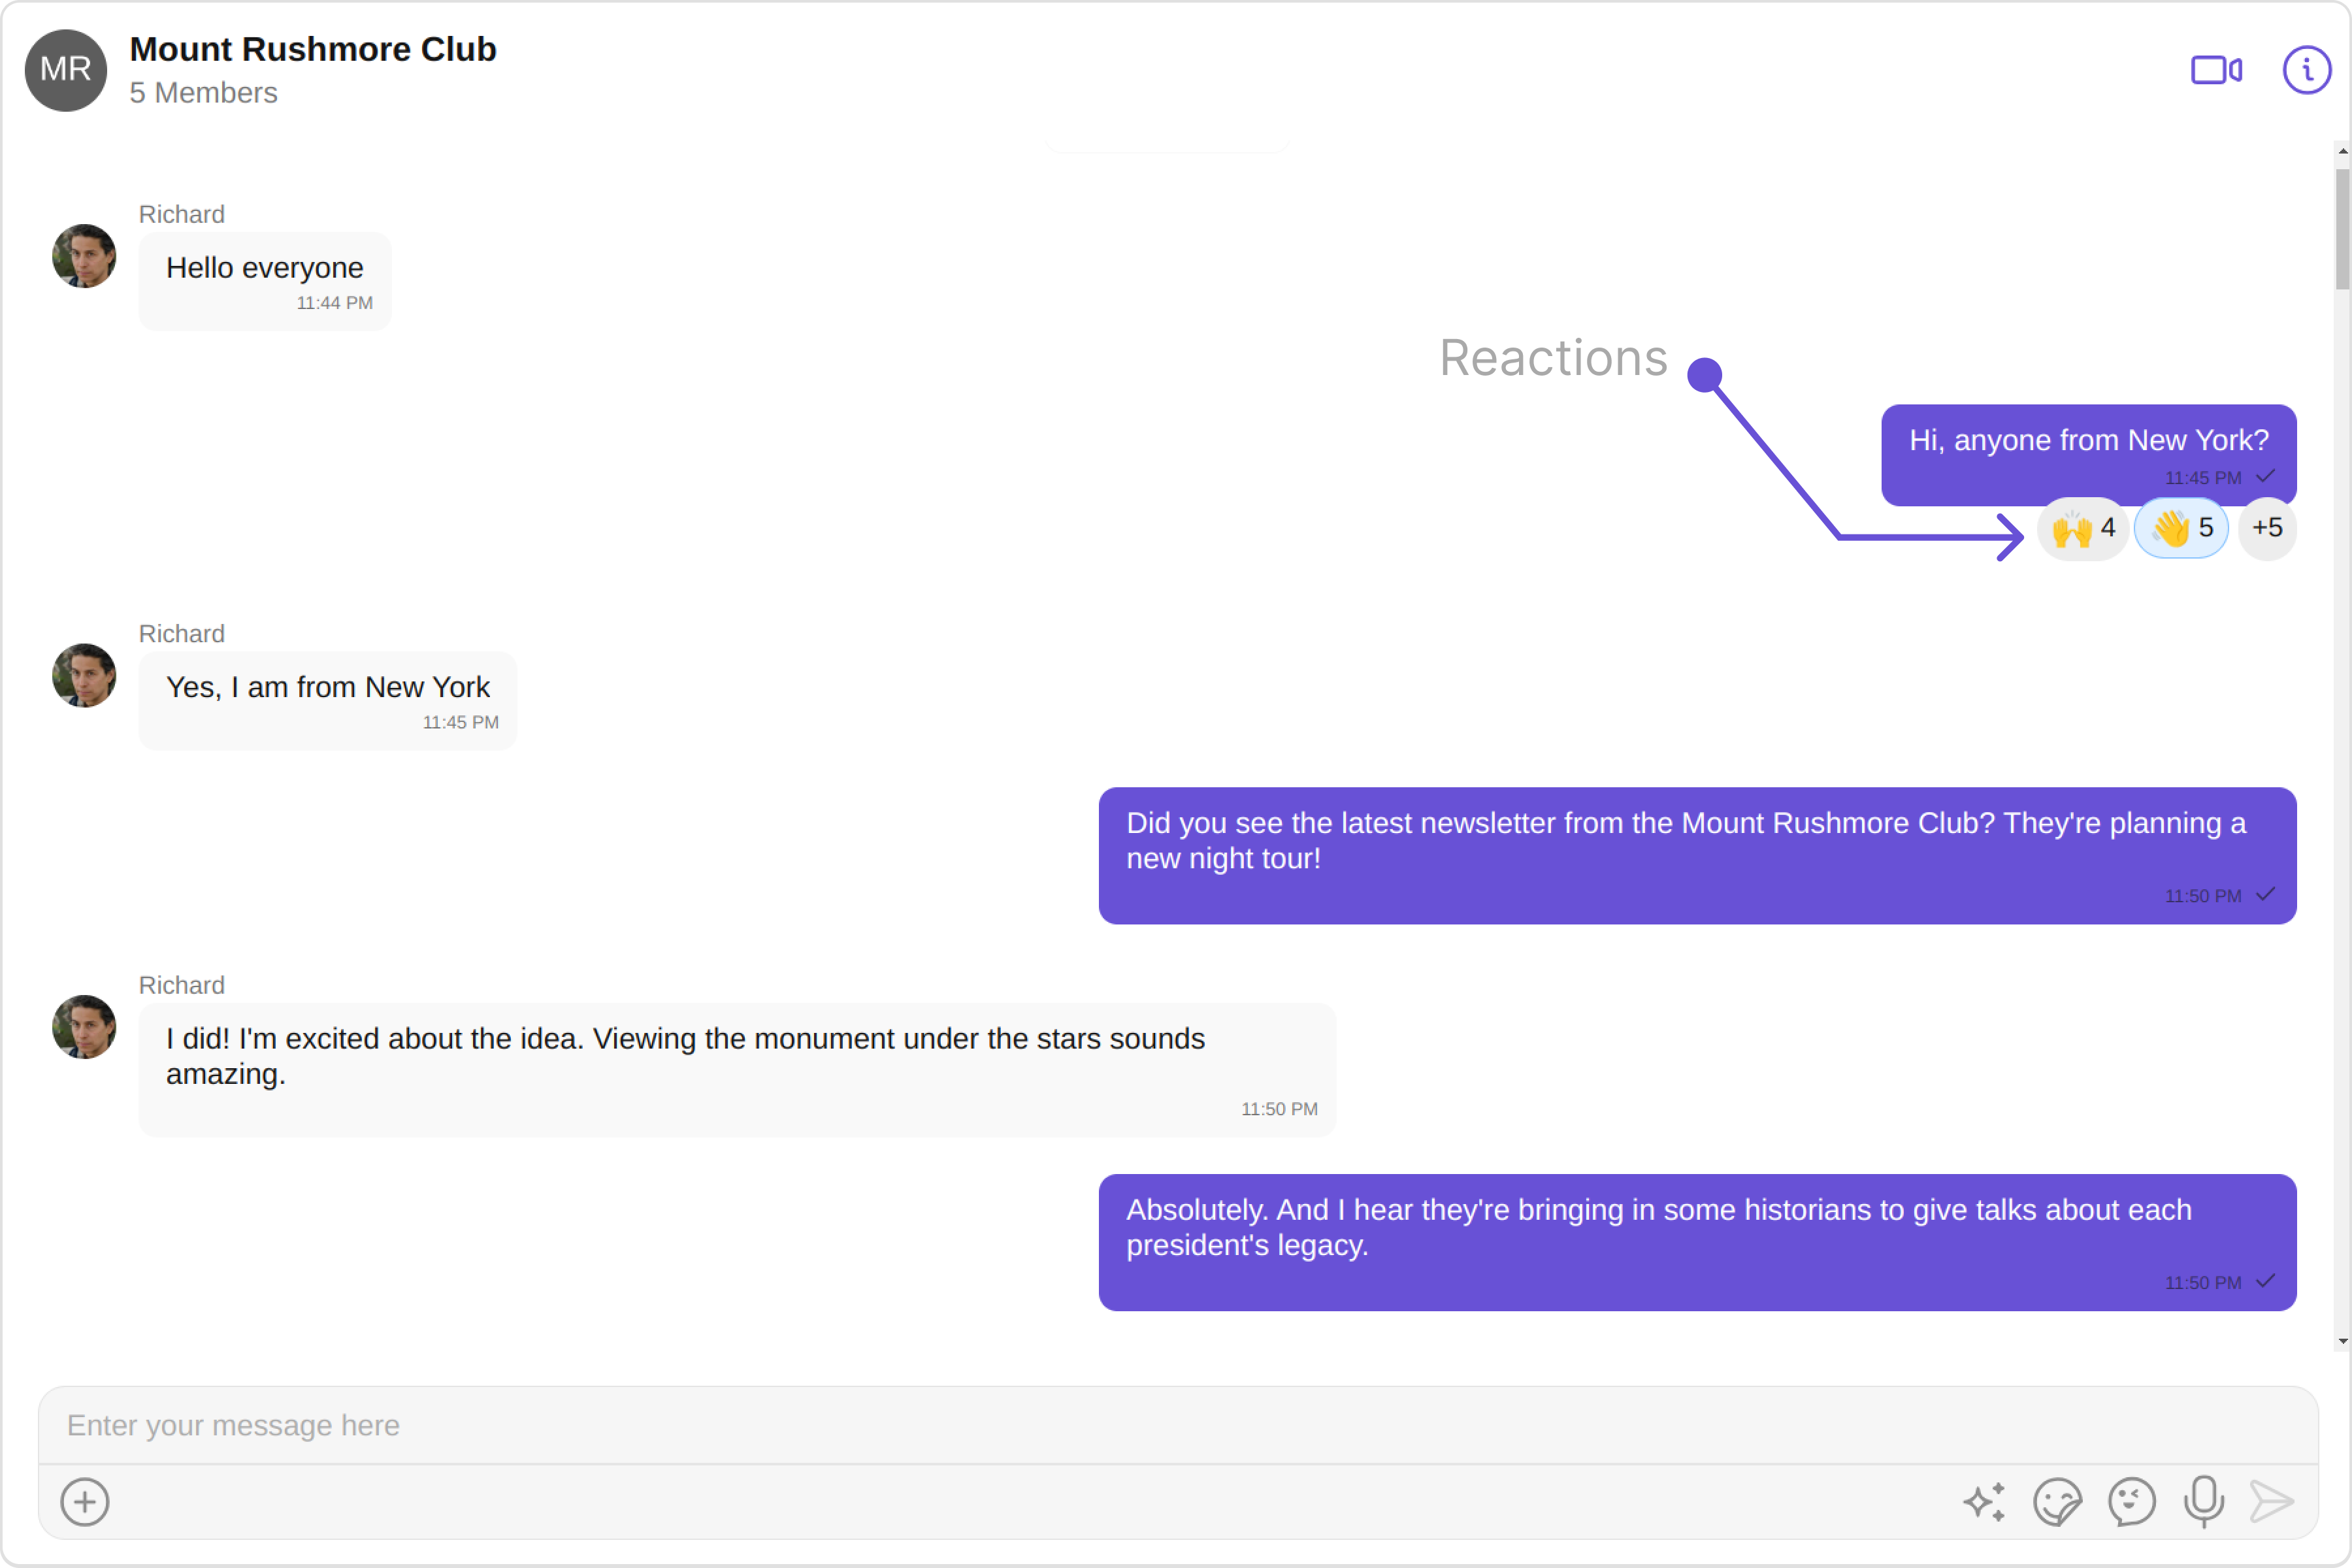
Task: Open the emoji picker
Action: coord(2131,1501)
